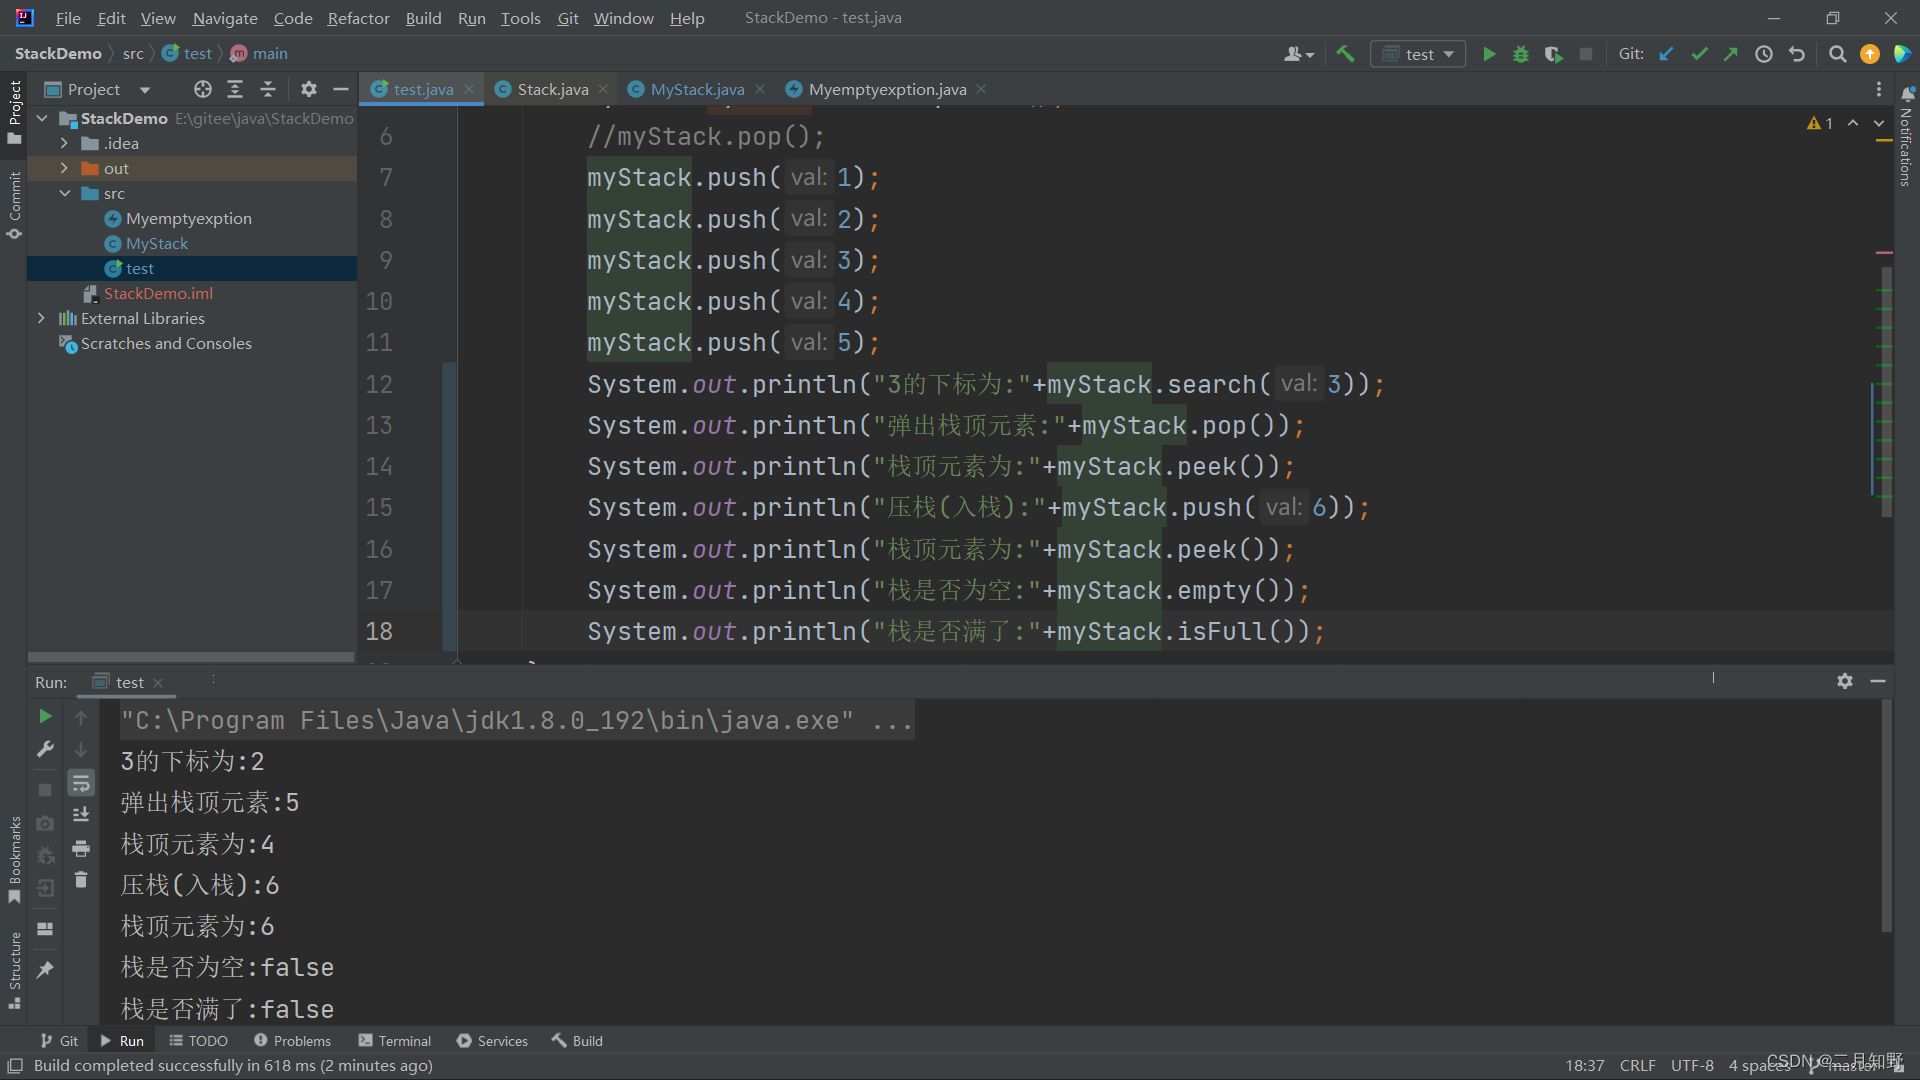Open the Refactor menu
1920x1080 pixels.
pos(358,18)
